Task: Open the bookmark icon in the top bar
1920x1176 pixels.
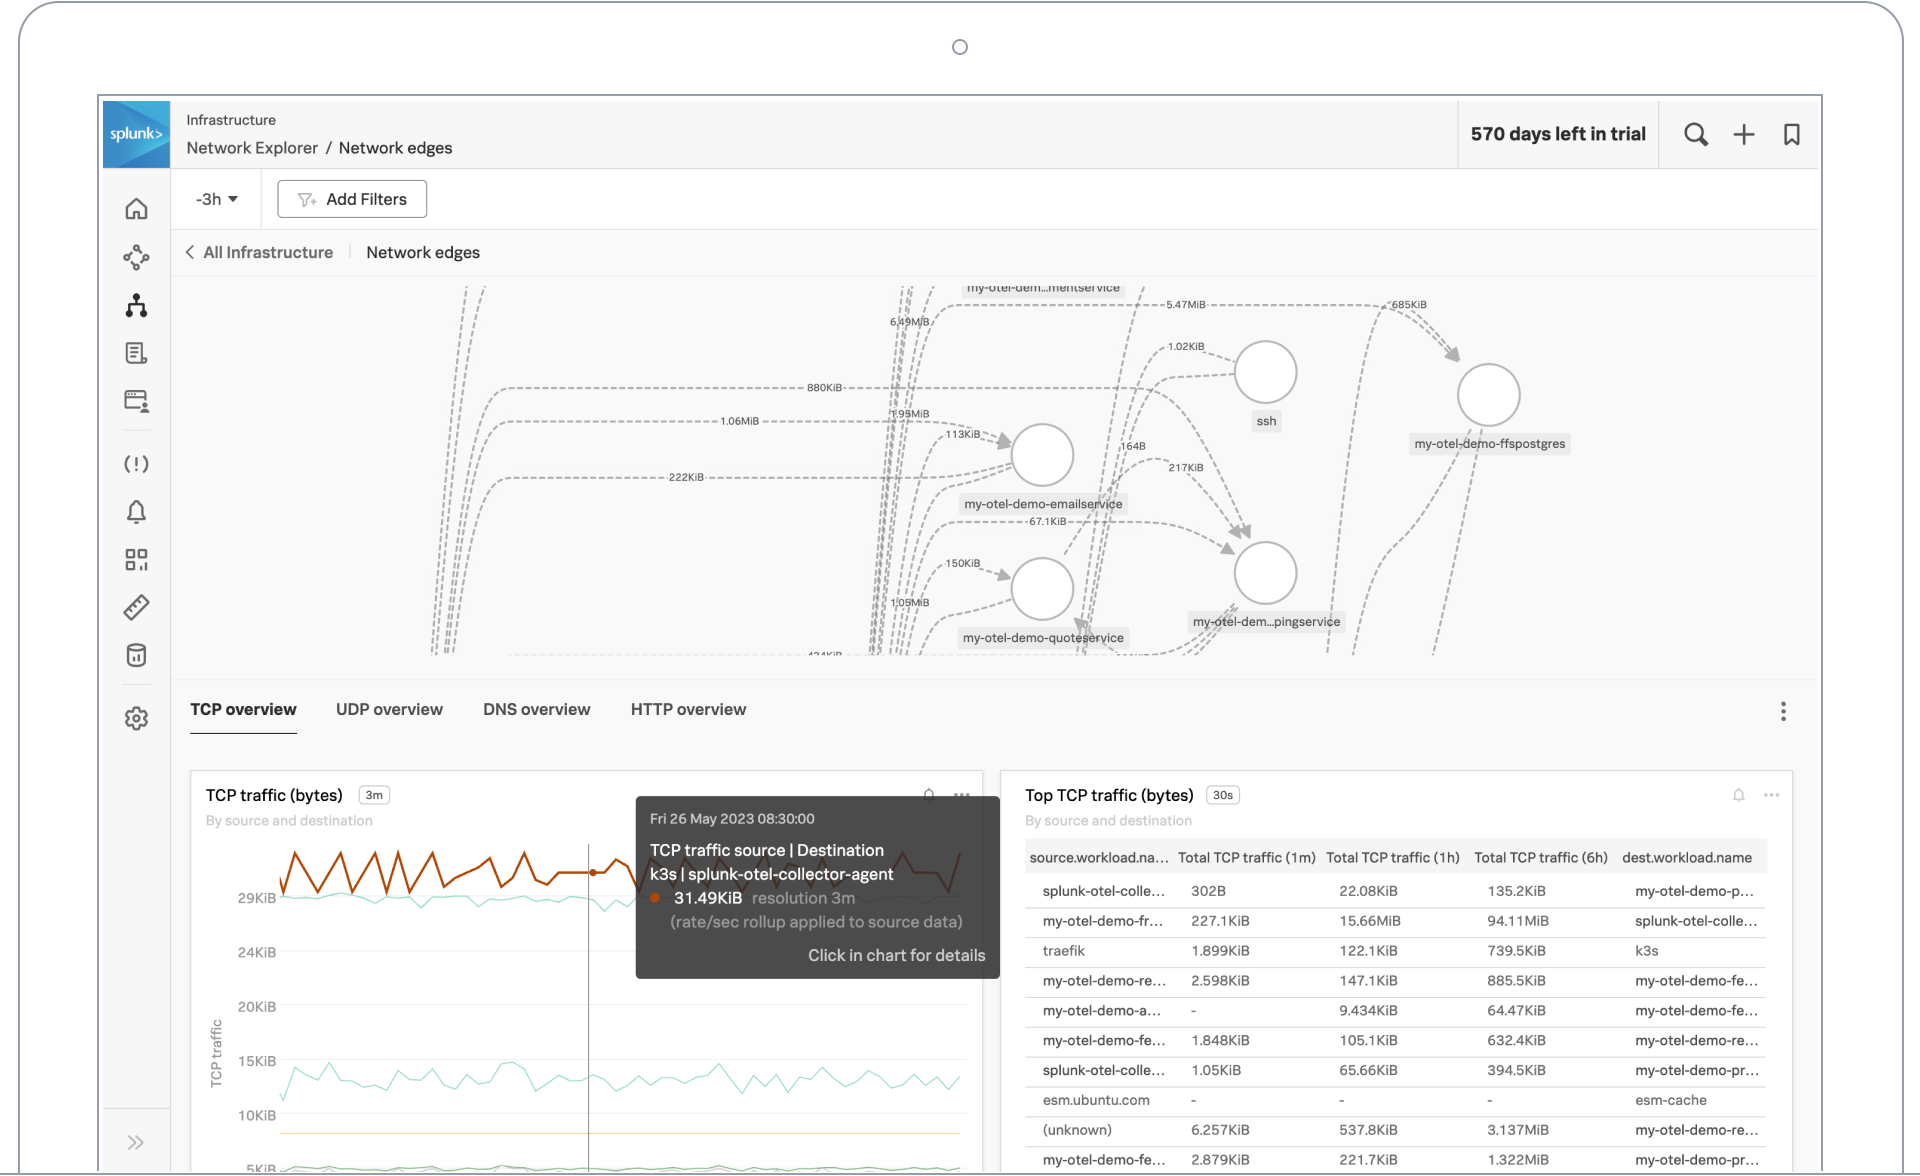Action: click(x=1792, y=134)
